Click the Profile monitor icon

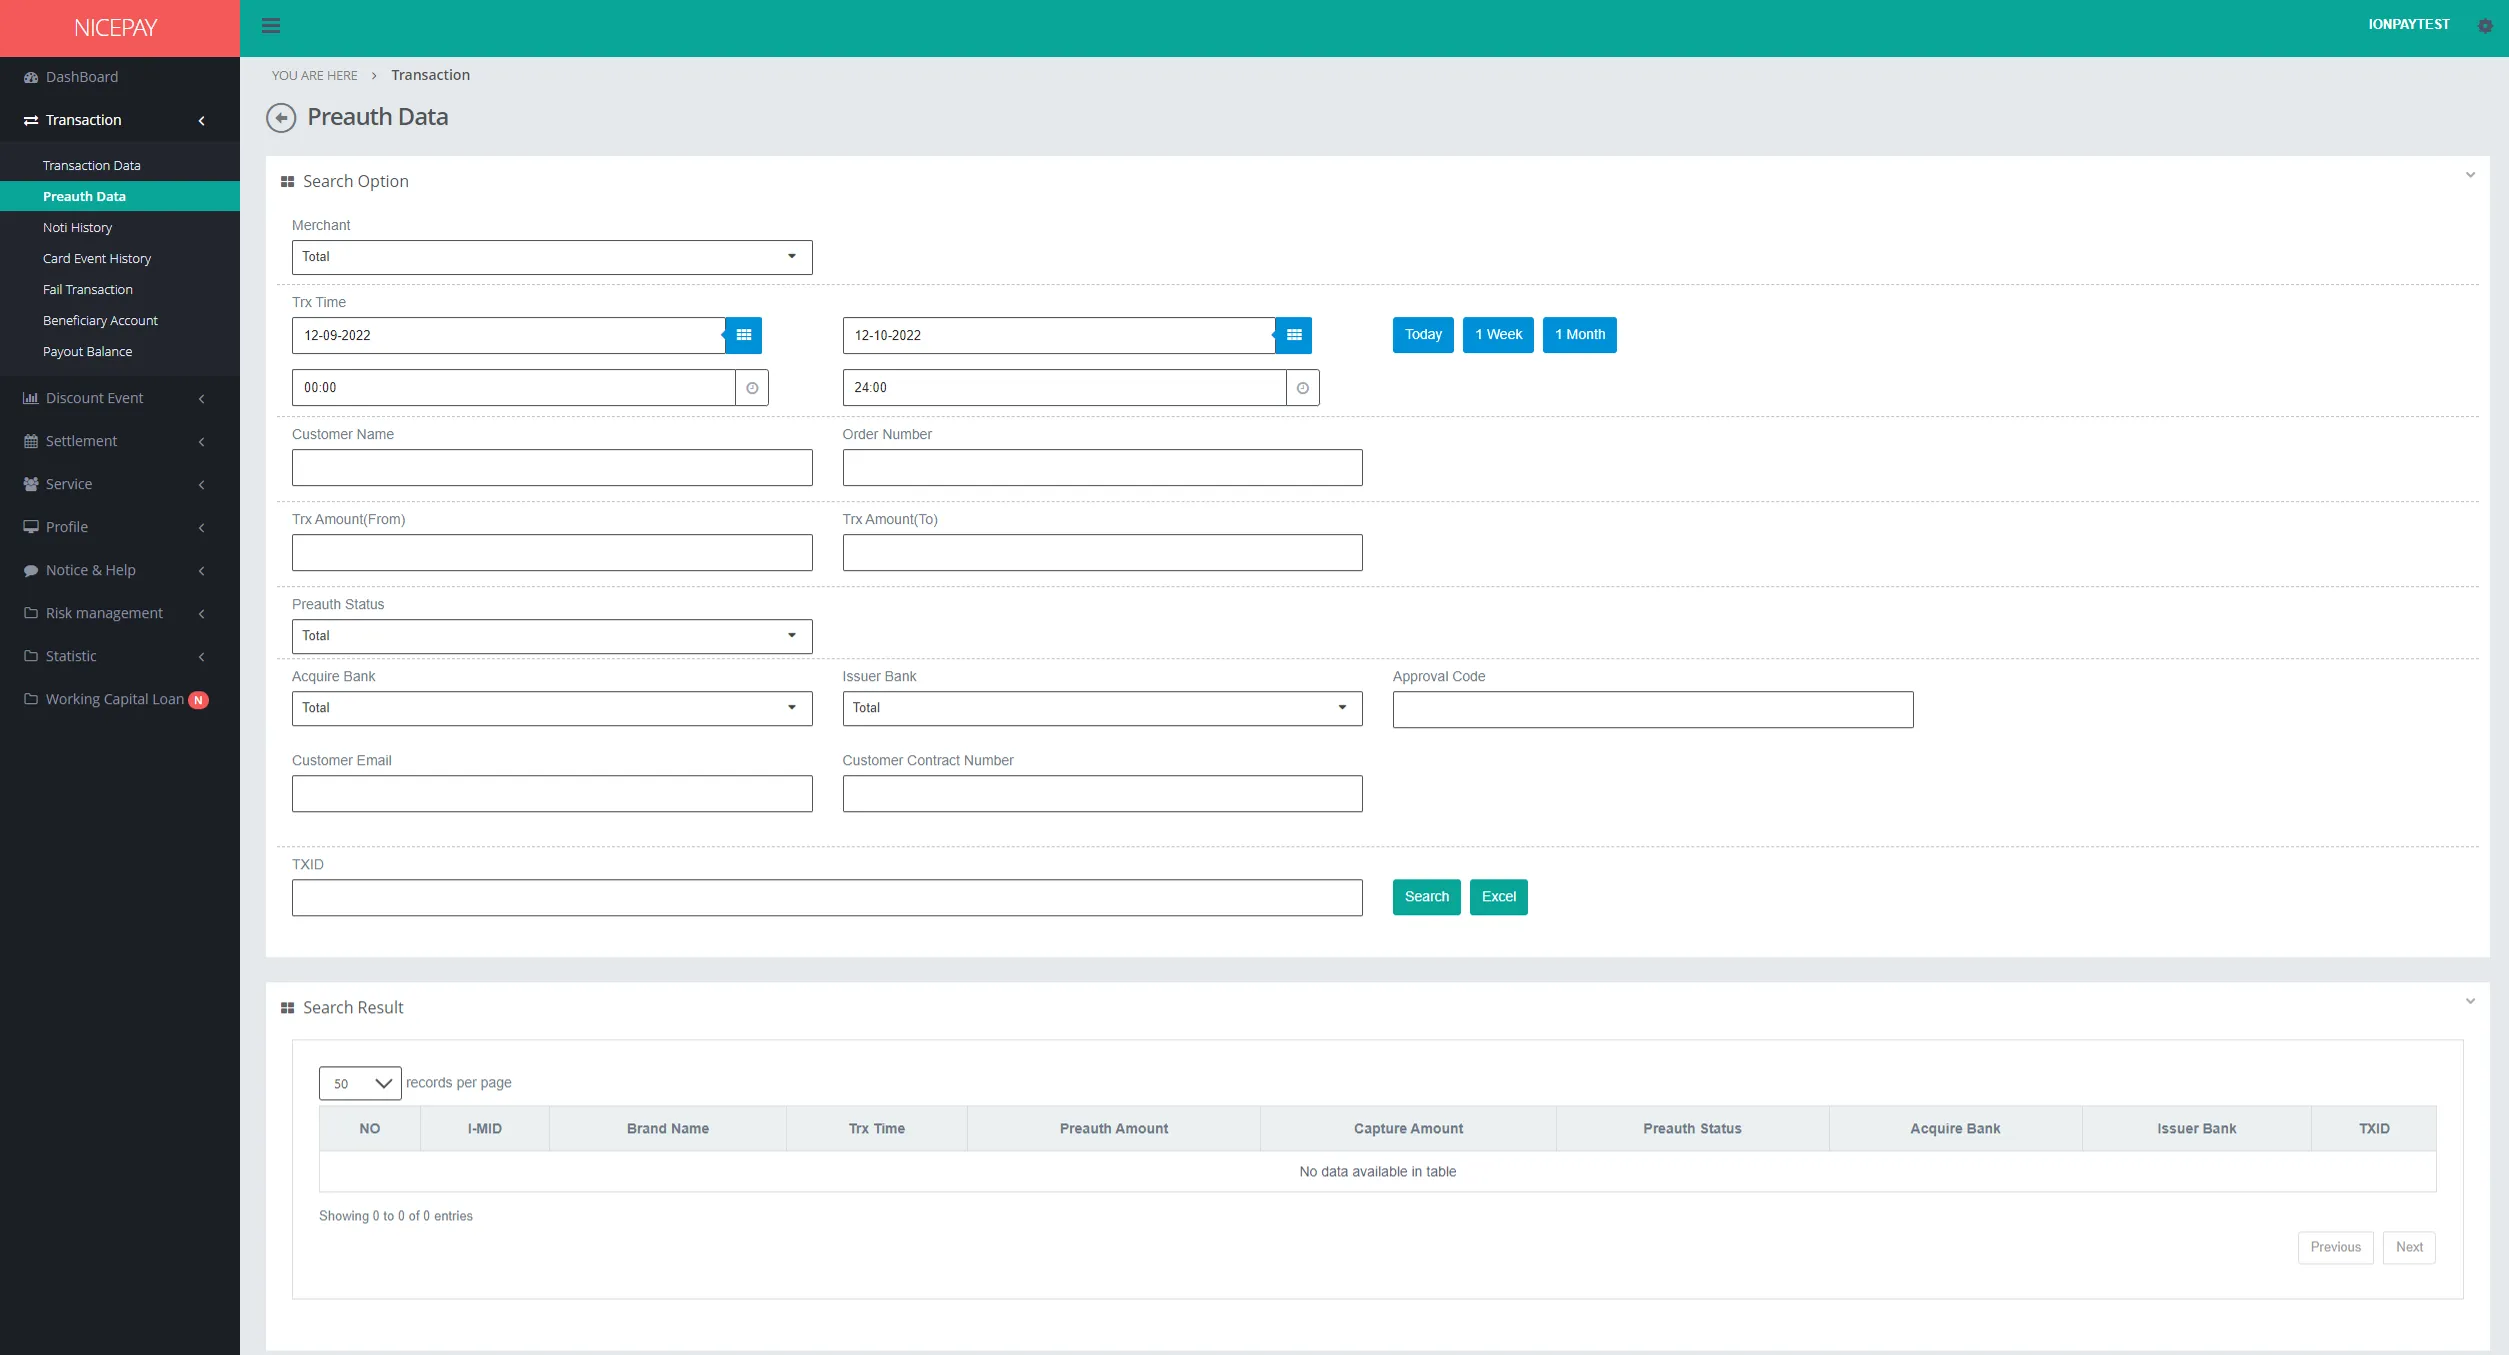tap(31, 527)
